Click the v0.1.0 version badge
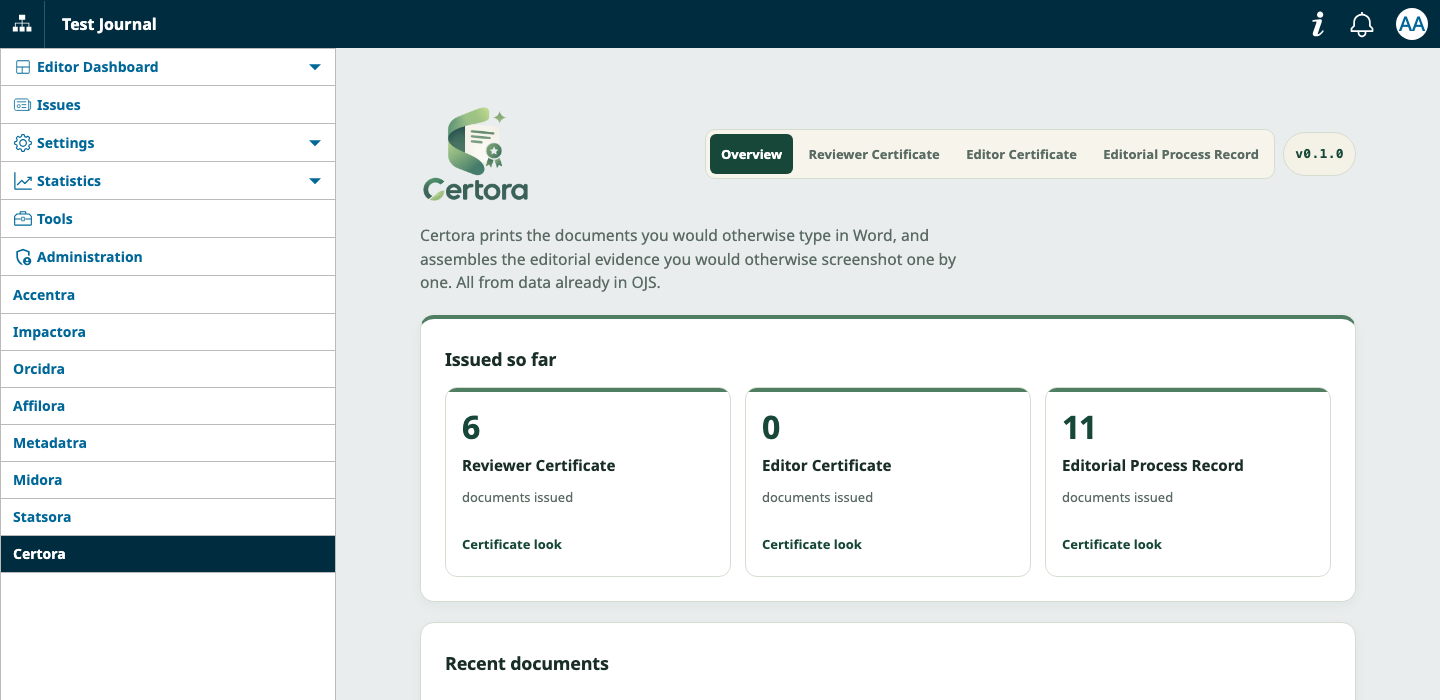The width and height of the screenshot is (1440, 700). point(1319,154)
